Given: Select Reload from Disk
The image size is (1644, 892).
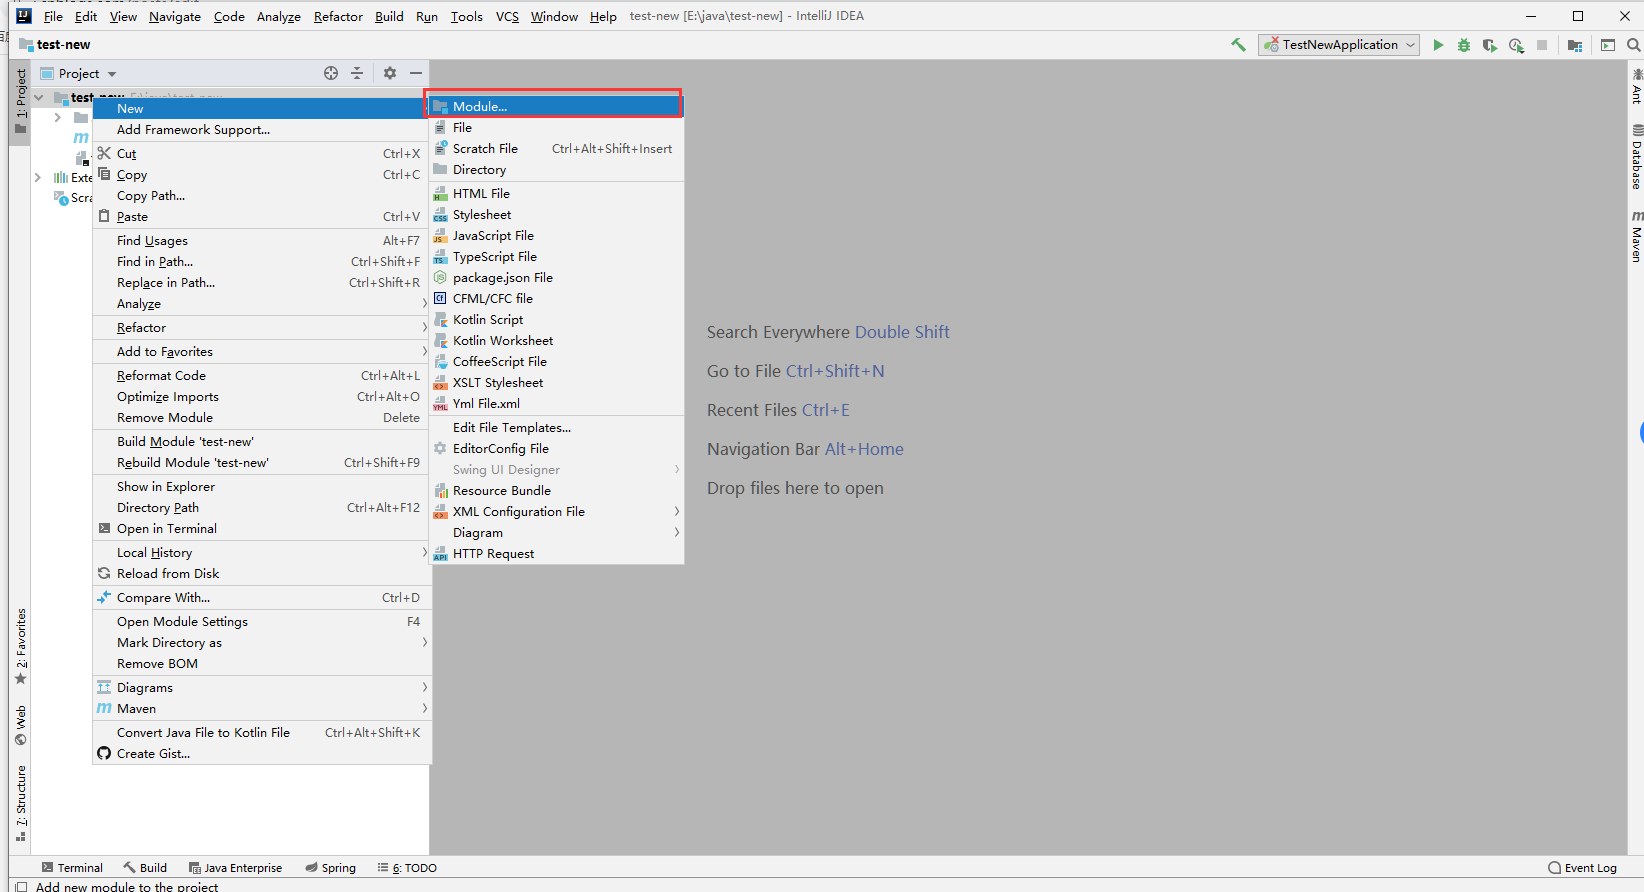Looking at the screenshot, I should coord(262,574).
